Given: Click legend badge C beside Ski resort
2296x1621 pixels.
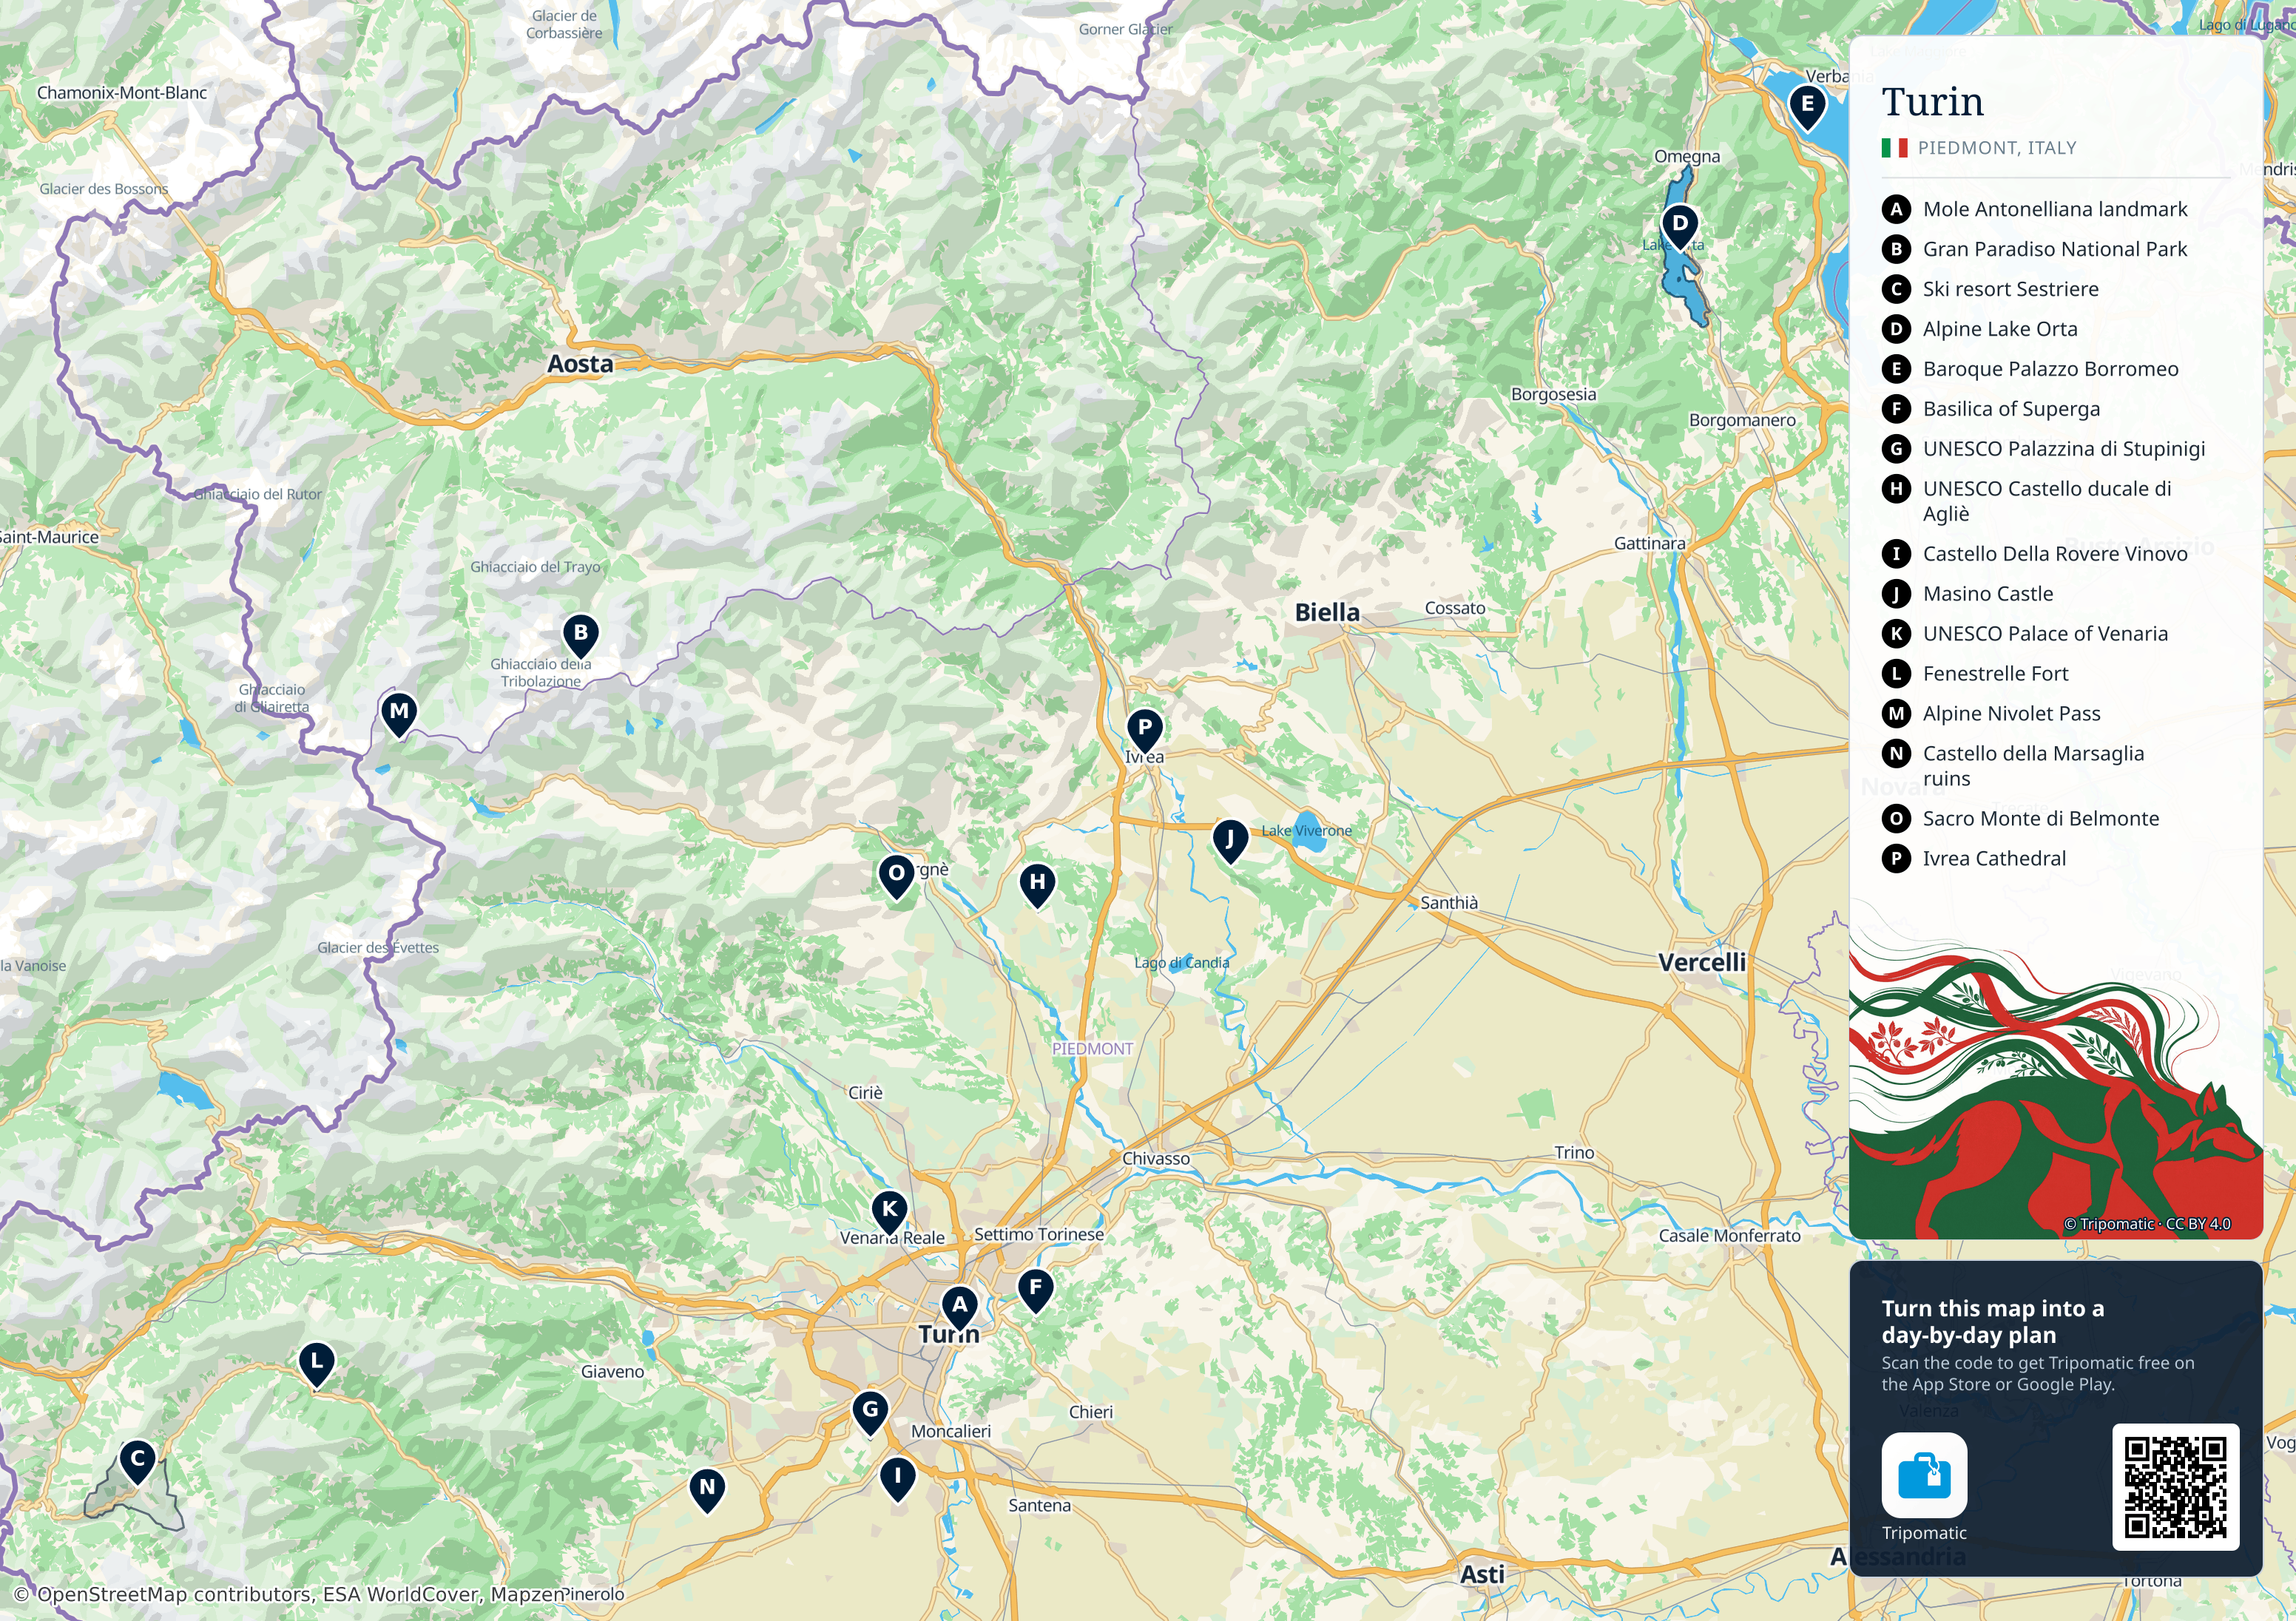Looking at the screenshot, I should click(1896, 289).
